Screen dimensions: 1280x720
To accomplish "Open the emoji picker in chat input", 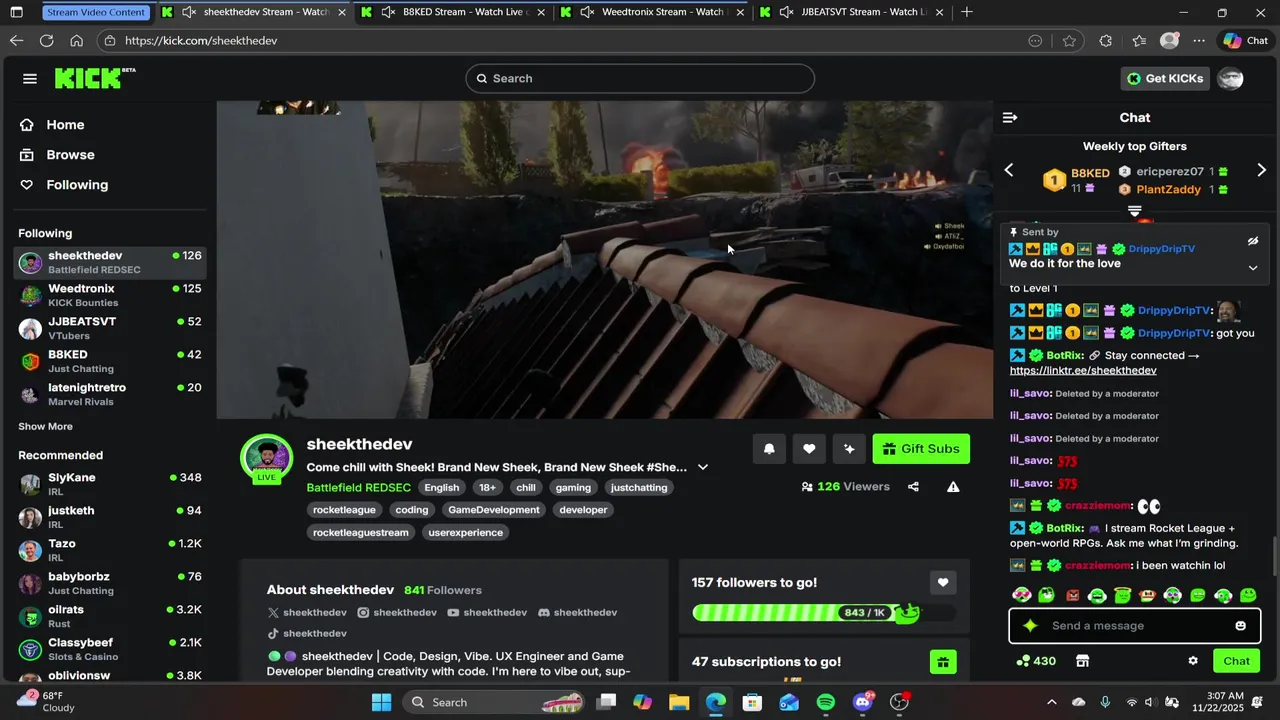I will coord(1240,626).
